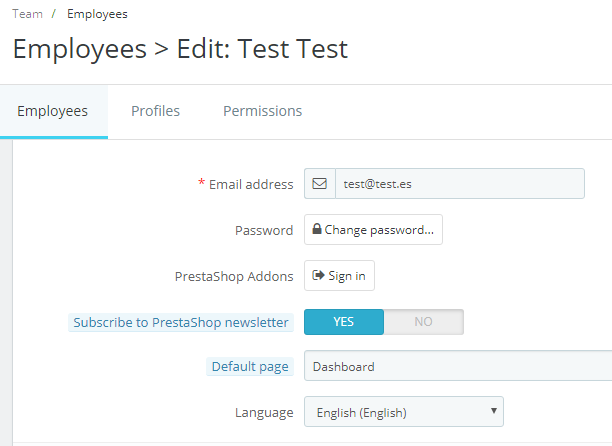612x446 pixels.
Task: Switch the newsletter toggle to NO
Action: [423, 322]
